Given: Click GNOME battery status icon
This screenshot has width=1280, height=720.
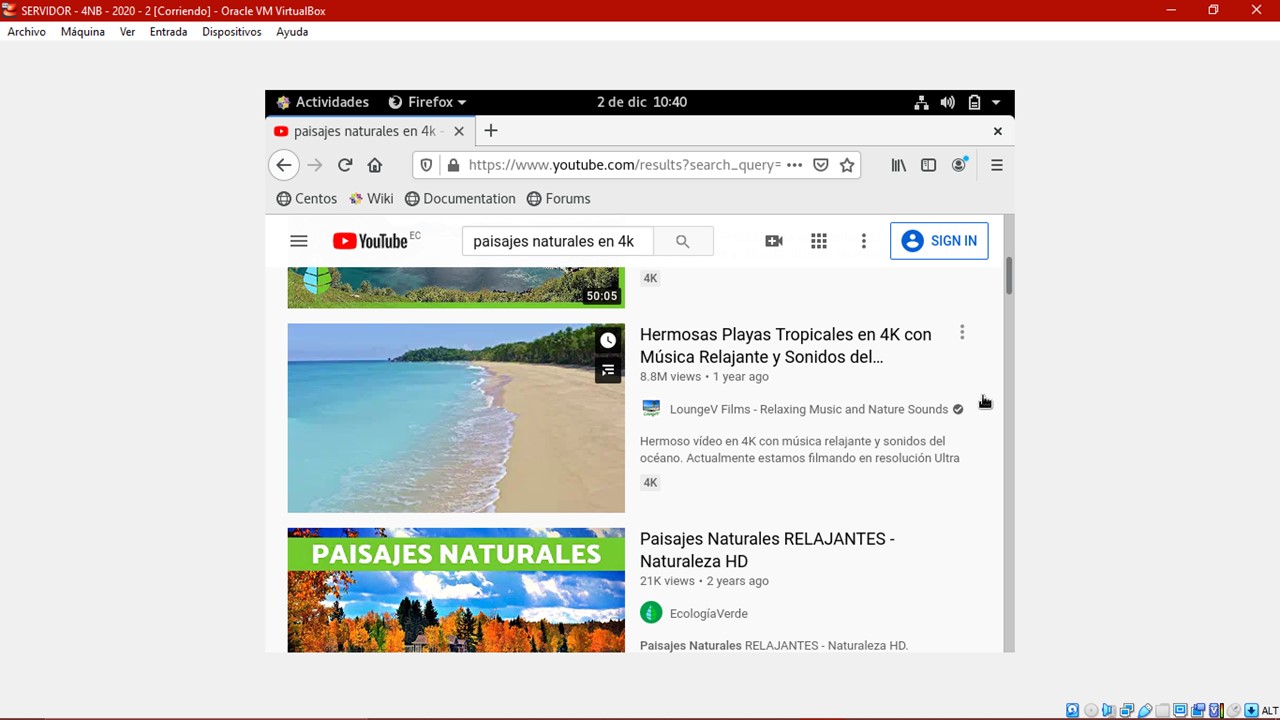Looking at the screenshot, I should coord(974,102).
